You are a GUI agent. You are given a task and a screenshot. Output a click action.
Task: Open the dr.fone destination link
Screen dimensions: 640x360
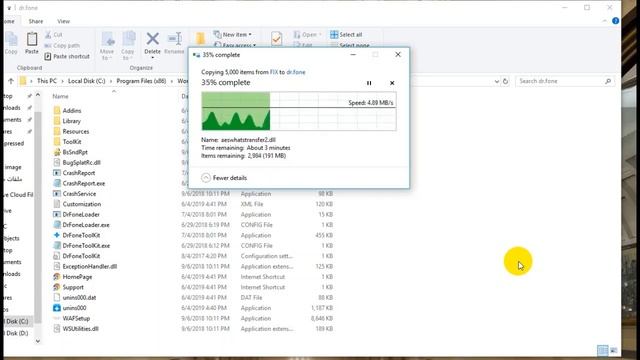[296, 72]
